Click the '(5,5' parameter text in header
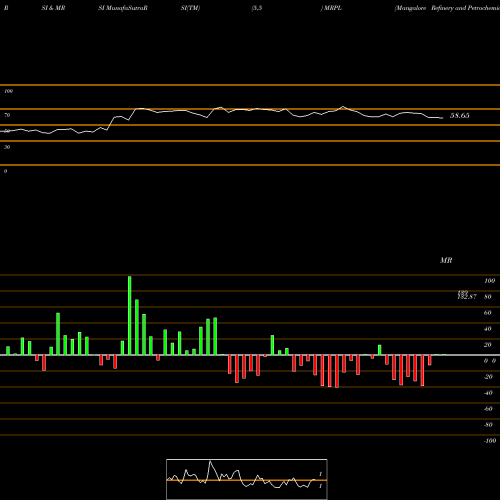 pyautogui.click(x=257, y=8)
